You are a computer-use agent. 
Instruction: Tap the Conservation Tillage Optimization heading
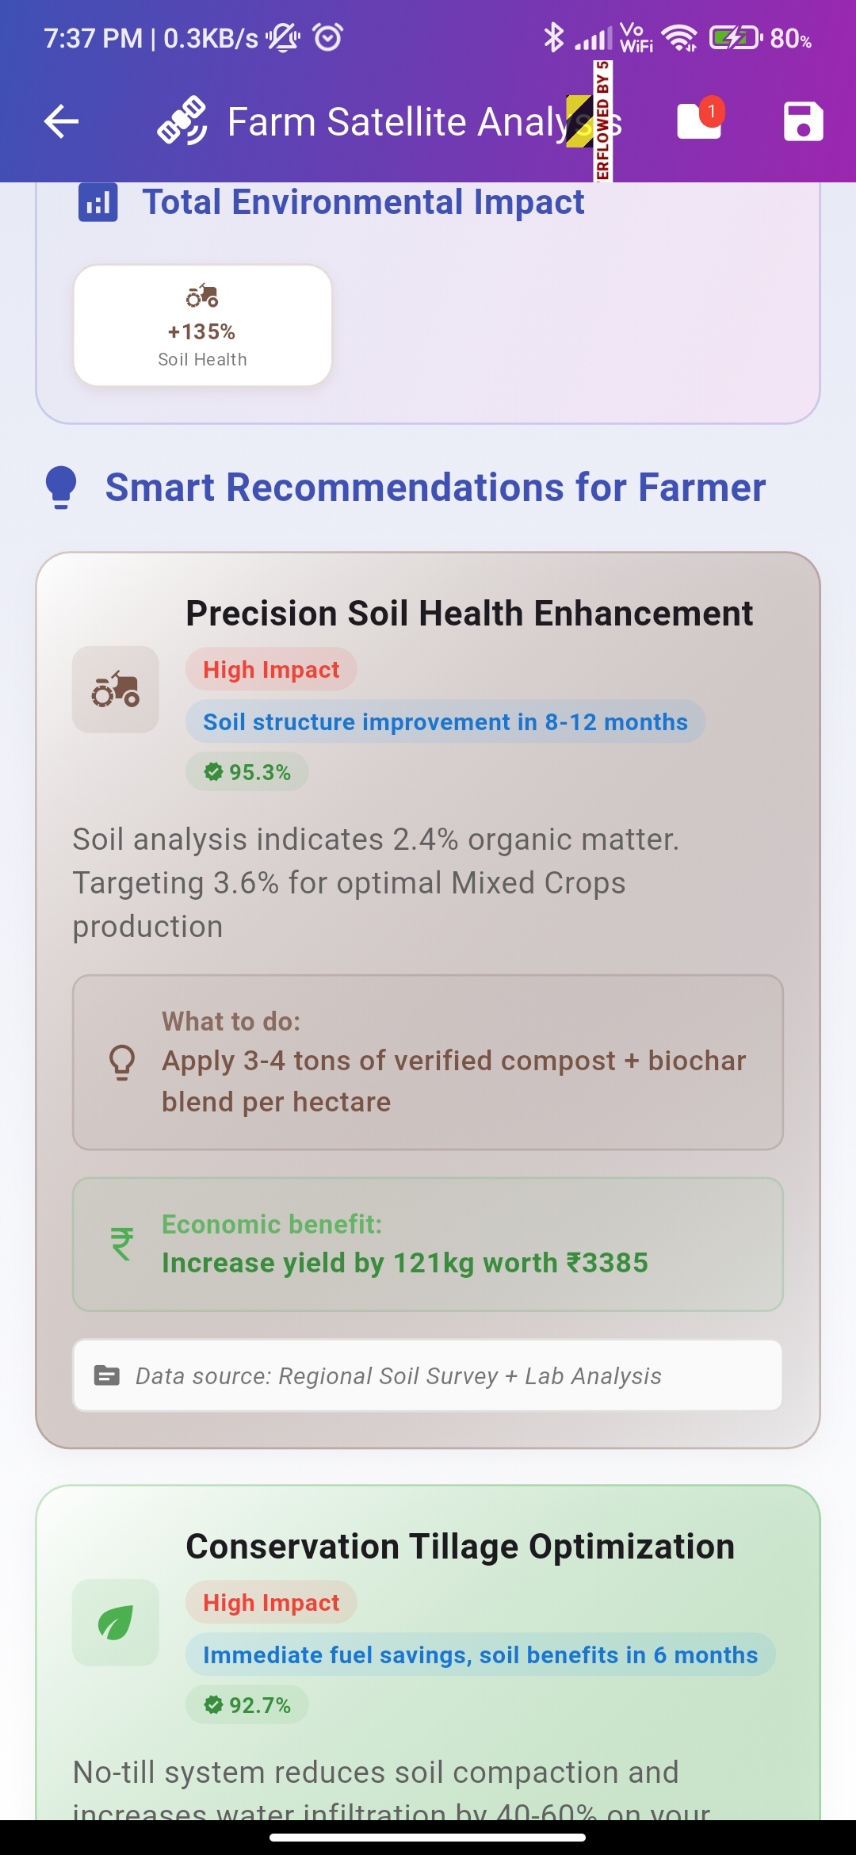point(460,1546)
